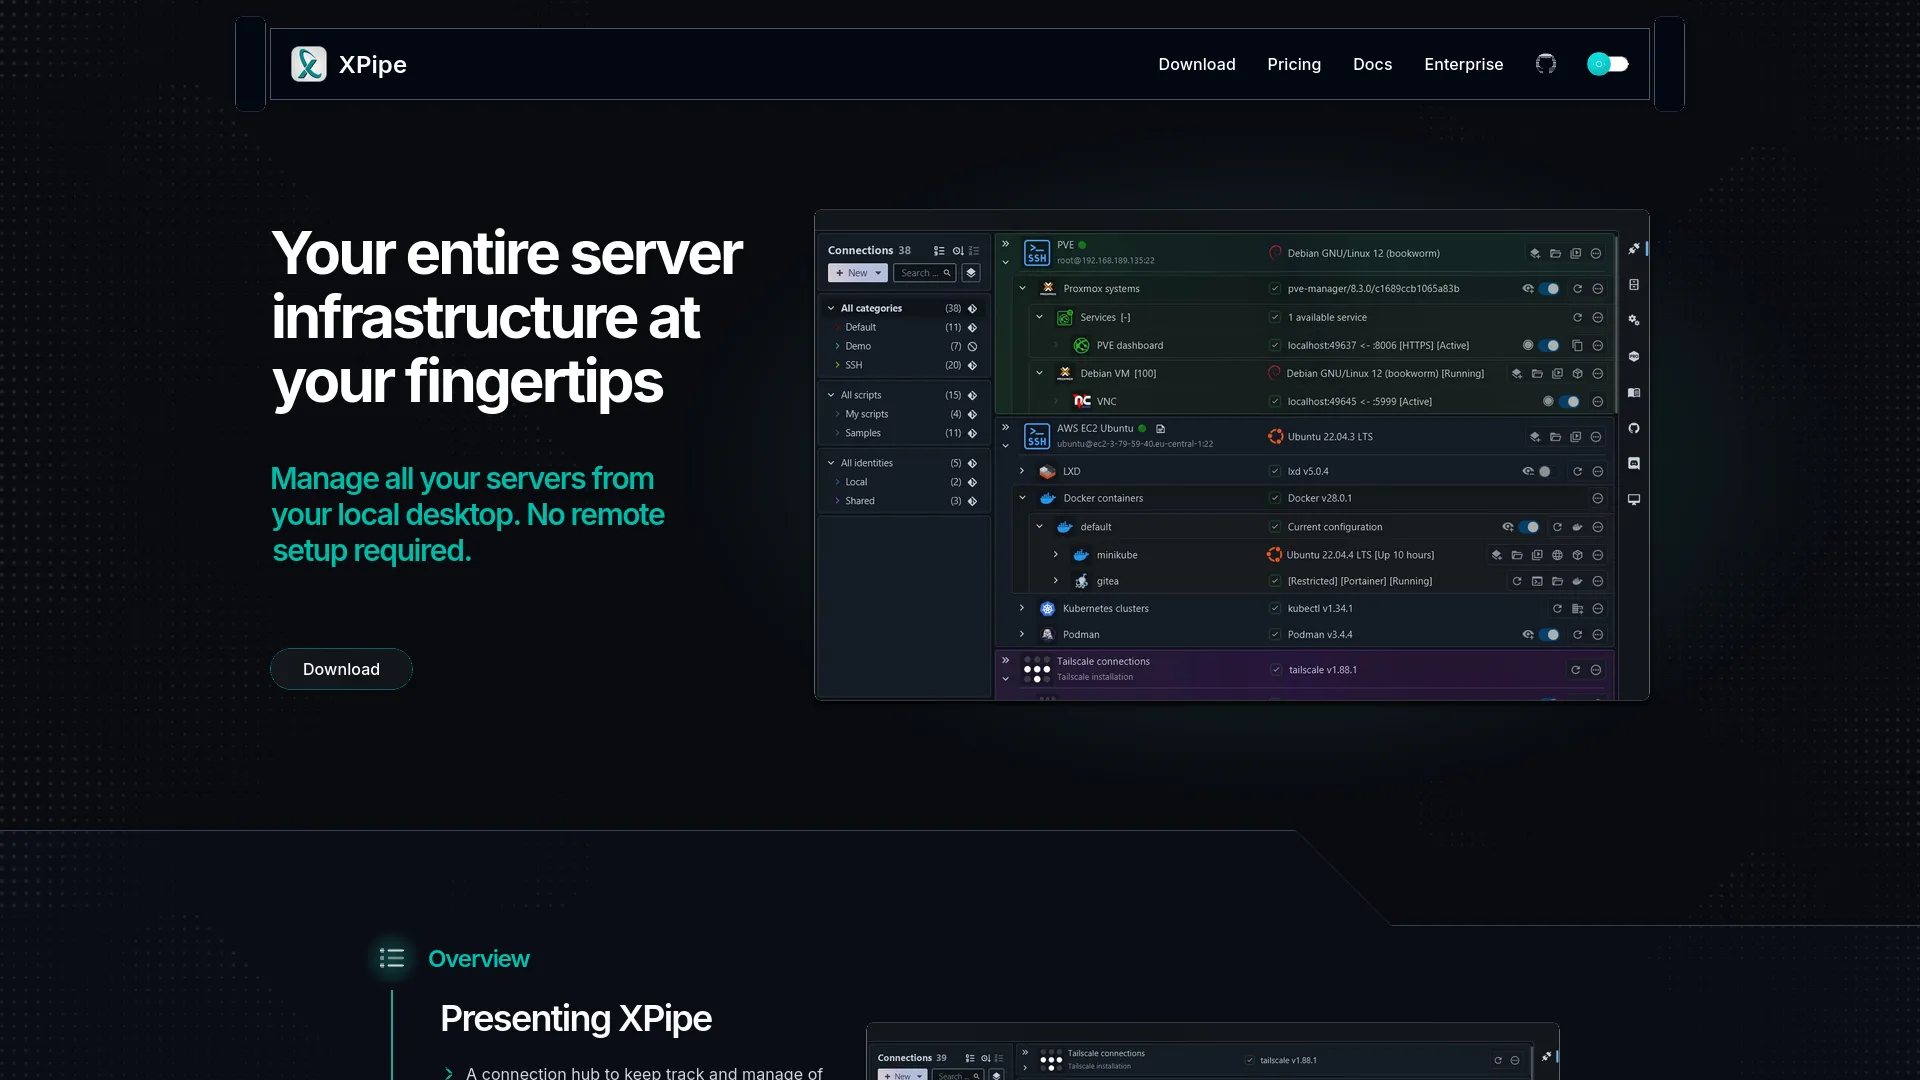The width and height of the screenshot is (1920, 1080).
Task: Click terminal icon on Portainer gitea row
Action: [x=1537, y=581]
